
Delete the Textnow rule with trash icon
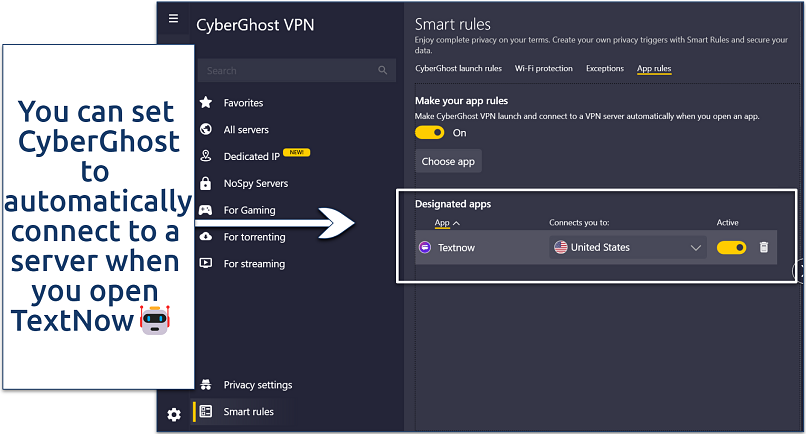pyautogui.click(x=764, y=247)
